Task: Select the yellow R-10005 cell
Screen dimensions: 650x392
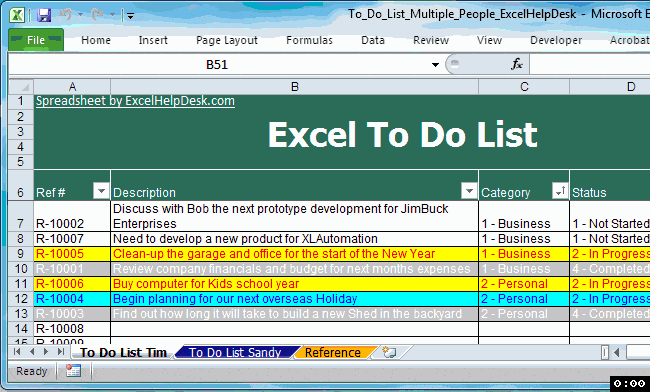Action: pyautogui.click(x=72, y=254)
